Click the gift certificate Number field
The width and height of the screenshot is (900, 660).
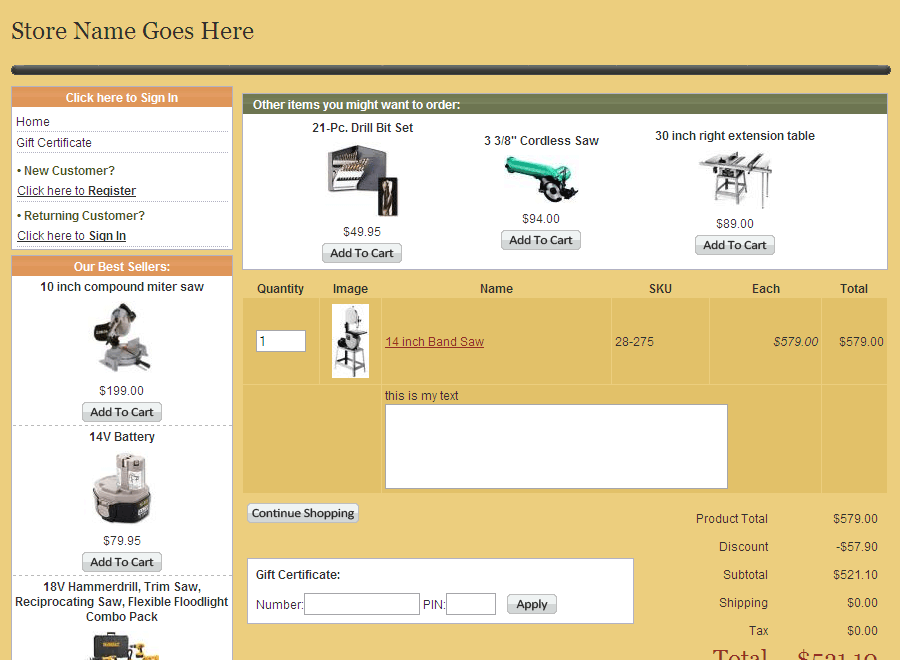(361, 604)
